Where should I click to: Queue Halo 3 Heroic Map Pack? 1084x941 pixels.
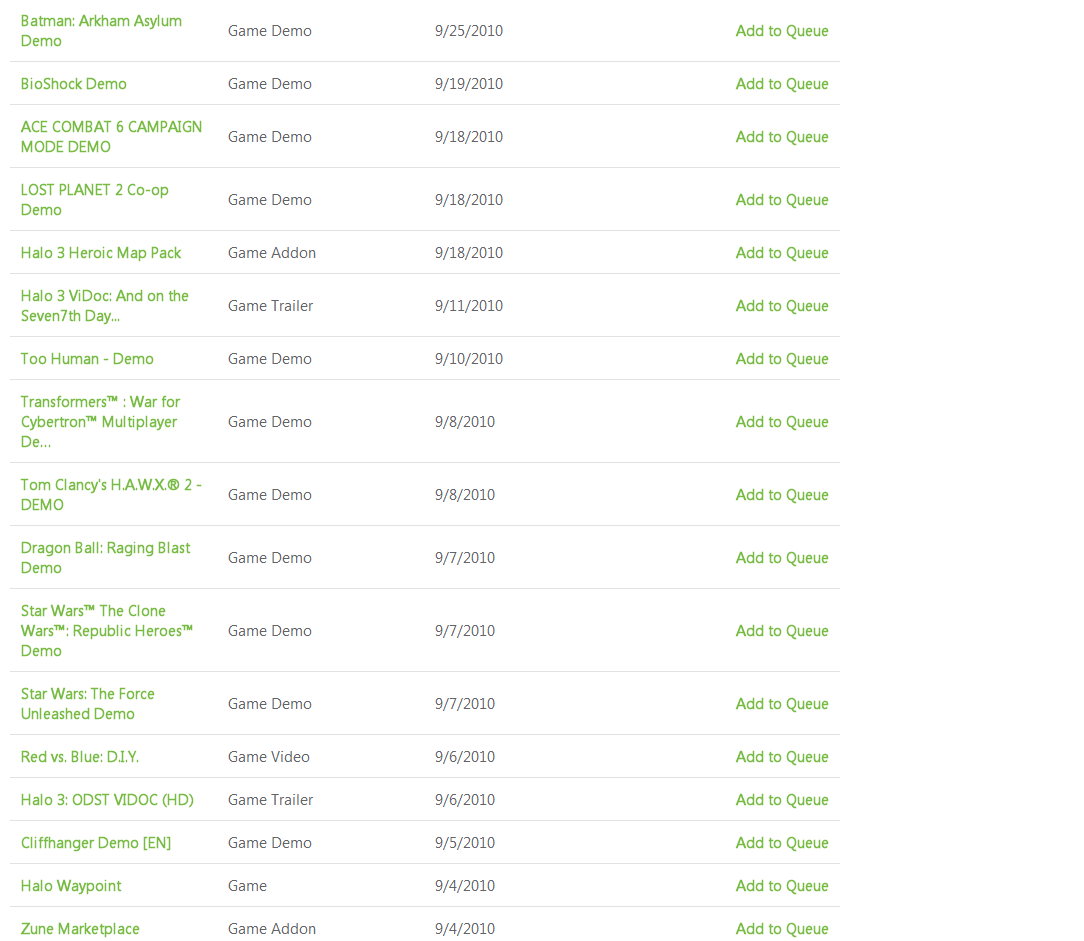pos(781,253)
